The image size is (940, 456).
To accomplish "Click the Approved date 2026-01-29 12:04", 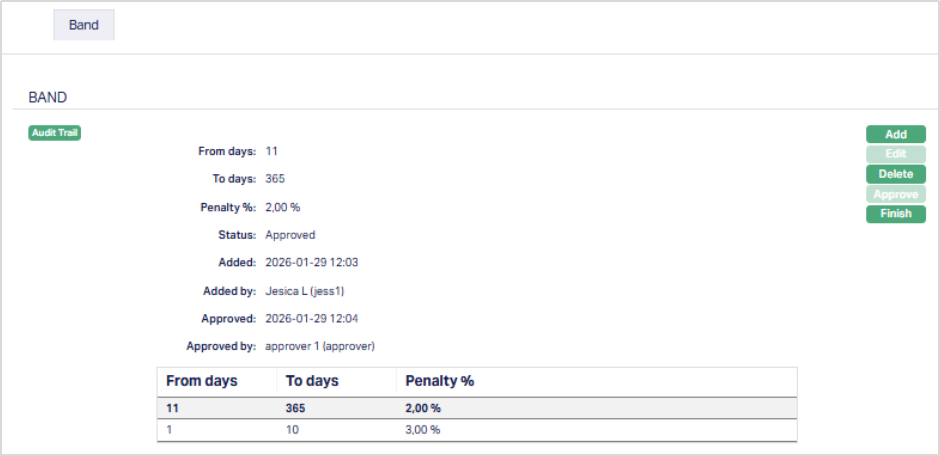I will click(x=312, y=318).
